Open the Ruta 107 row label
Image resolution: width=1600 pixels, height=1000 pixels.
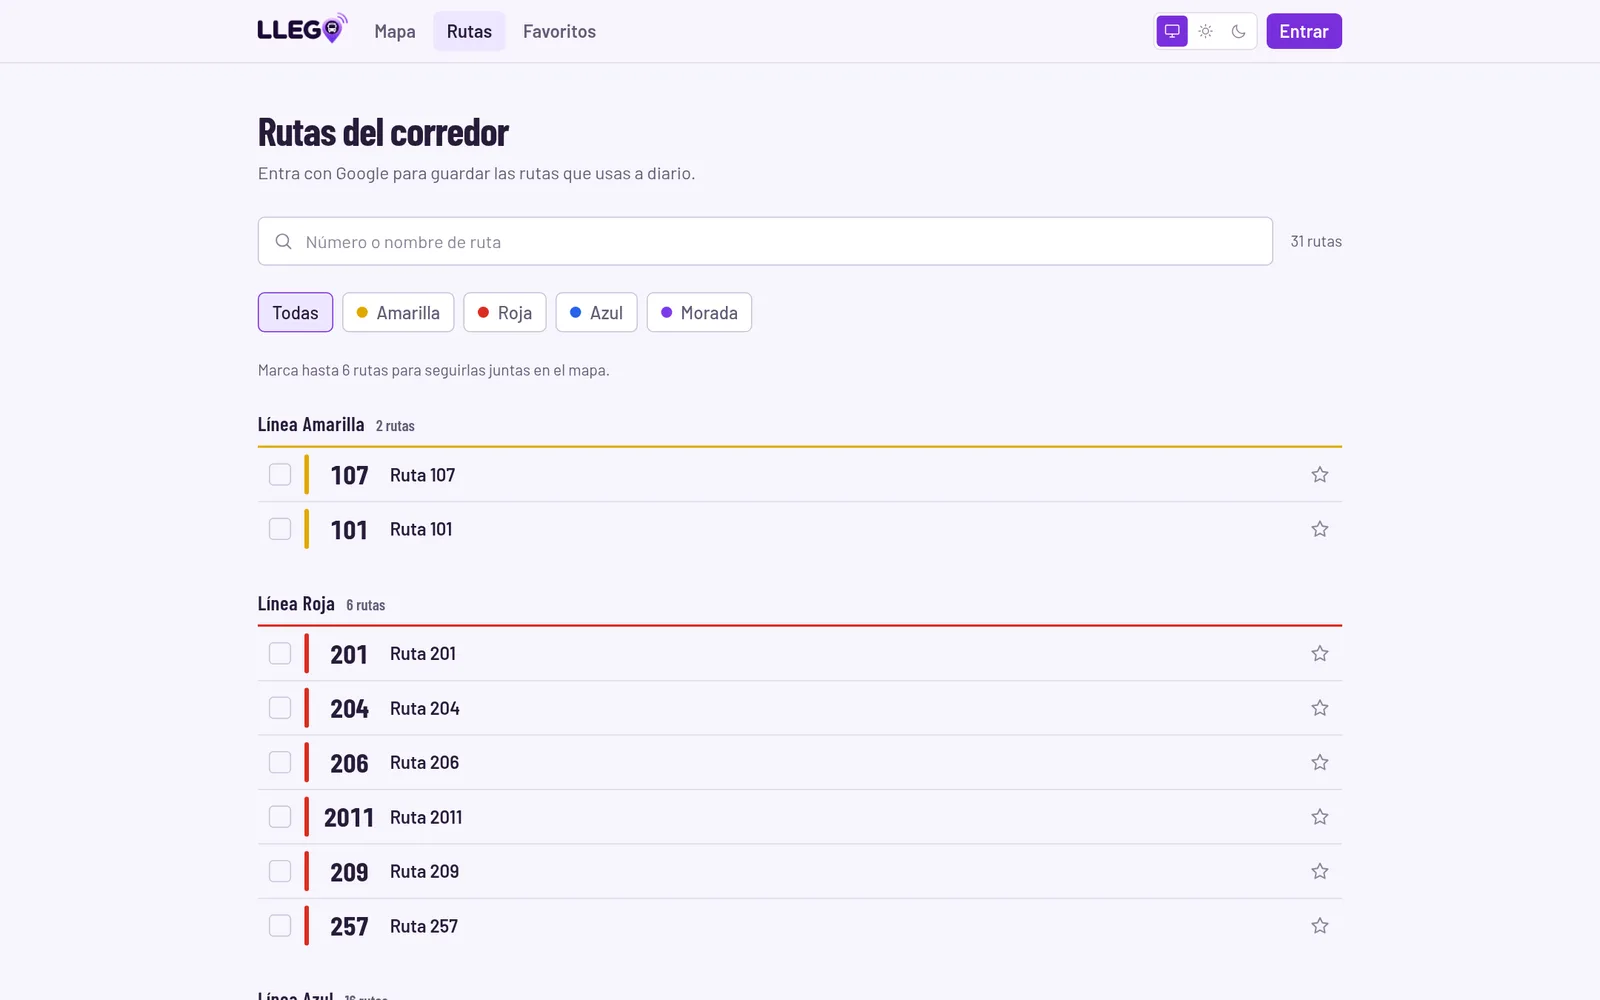coord(422,475)
